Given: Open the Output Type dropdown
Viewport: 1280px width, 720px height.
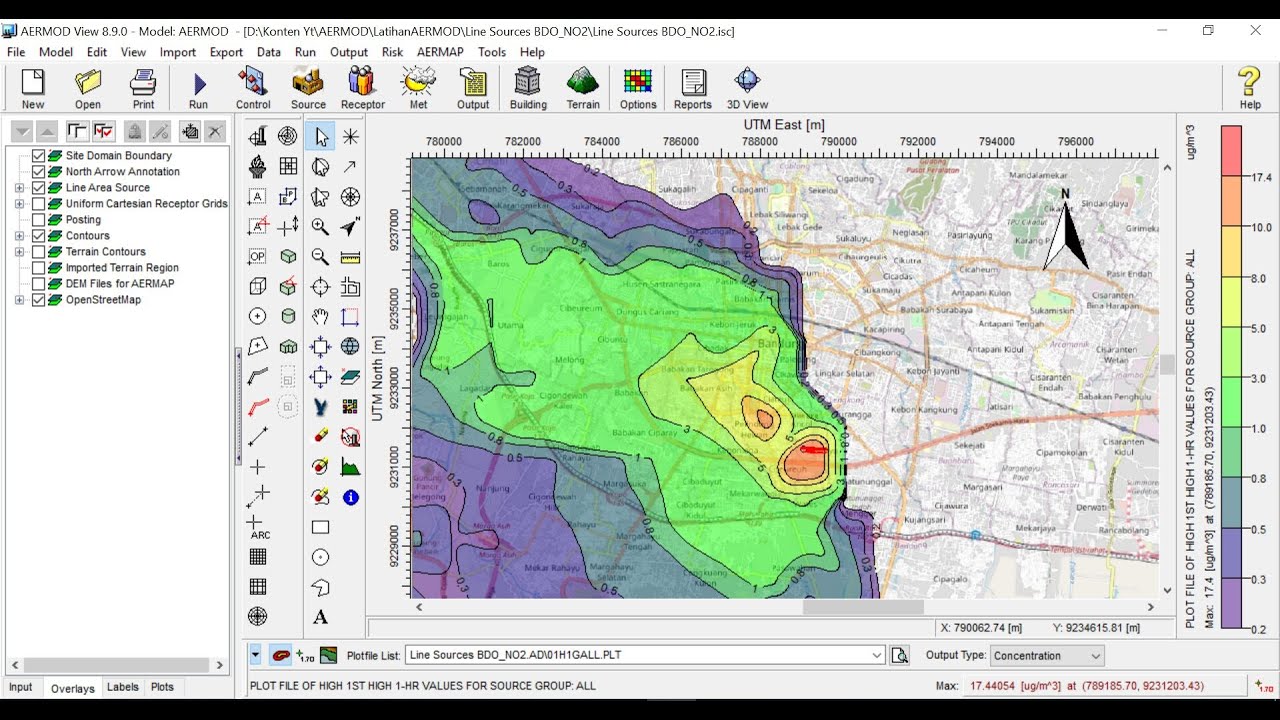Looking at the screenshot, I should pyautogui.click(x=1096, y=656).
